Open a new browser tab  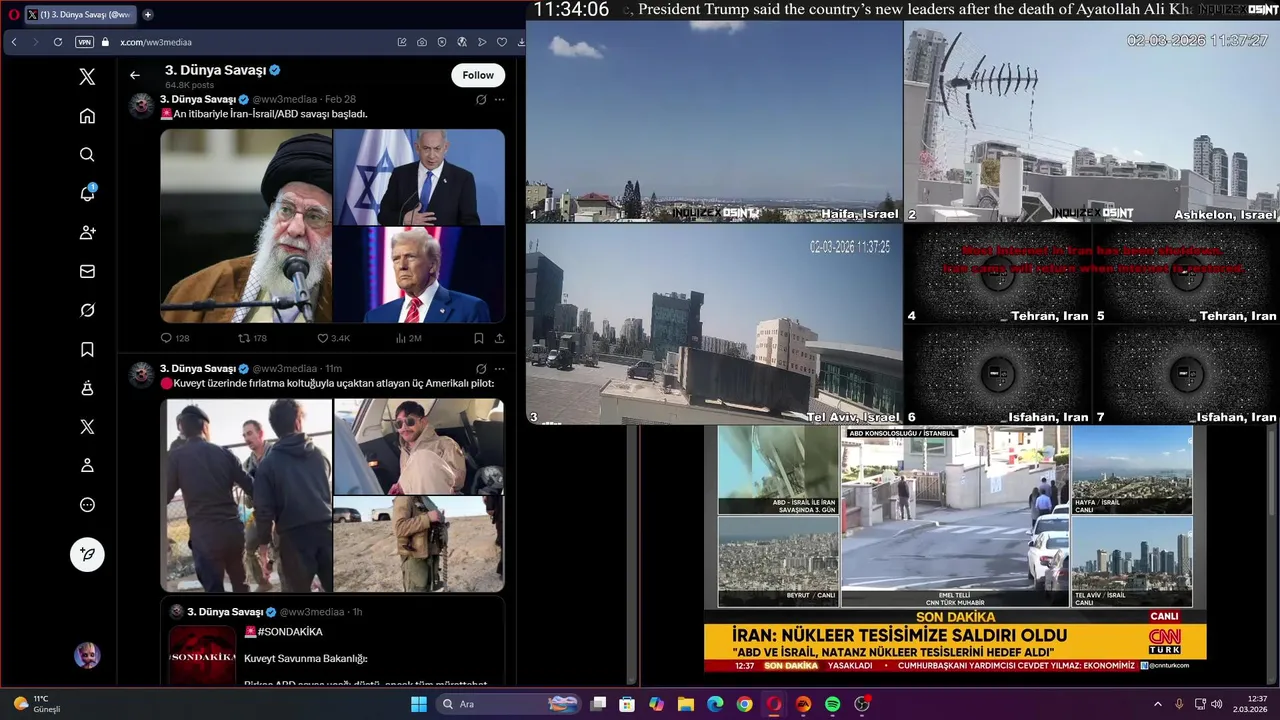pyautogui.click(x=148, y=14)
